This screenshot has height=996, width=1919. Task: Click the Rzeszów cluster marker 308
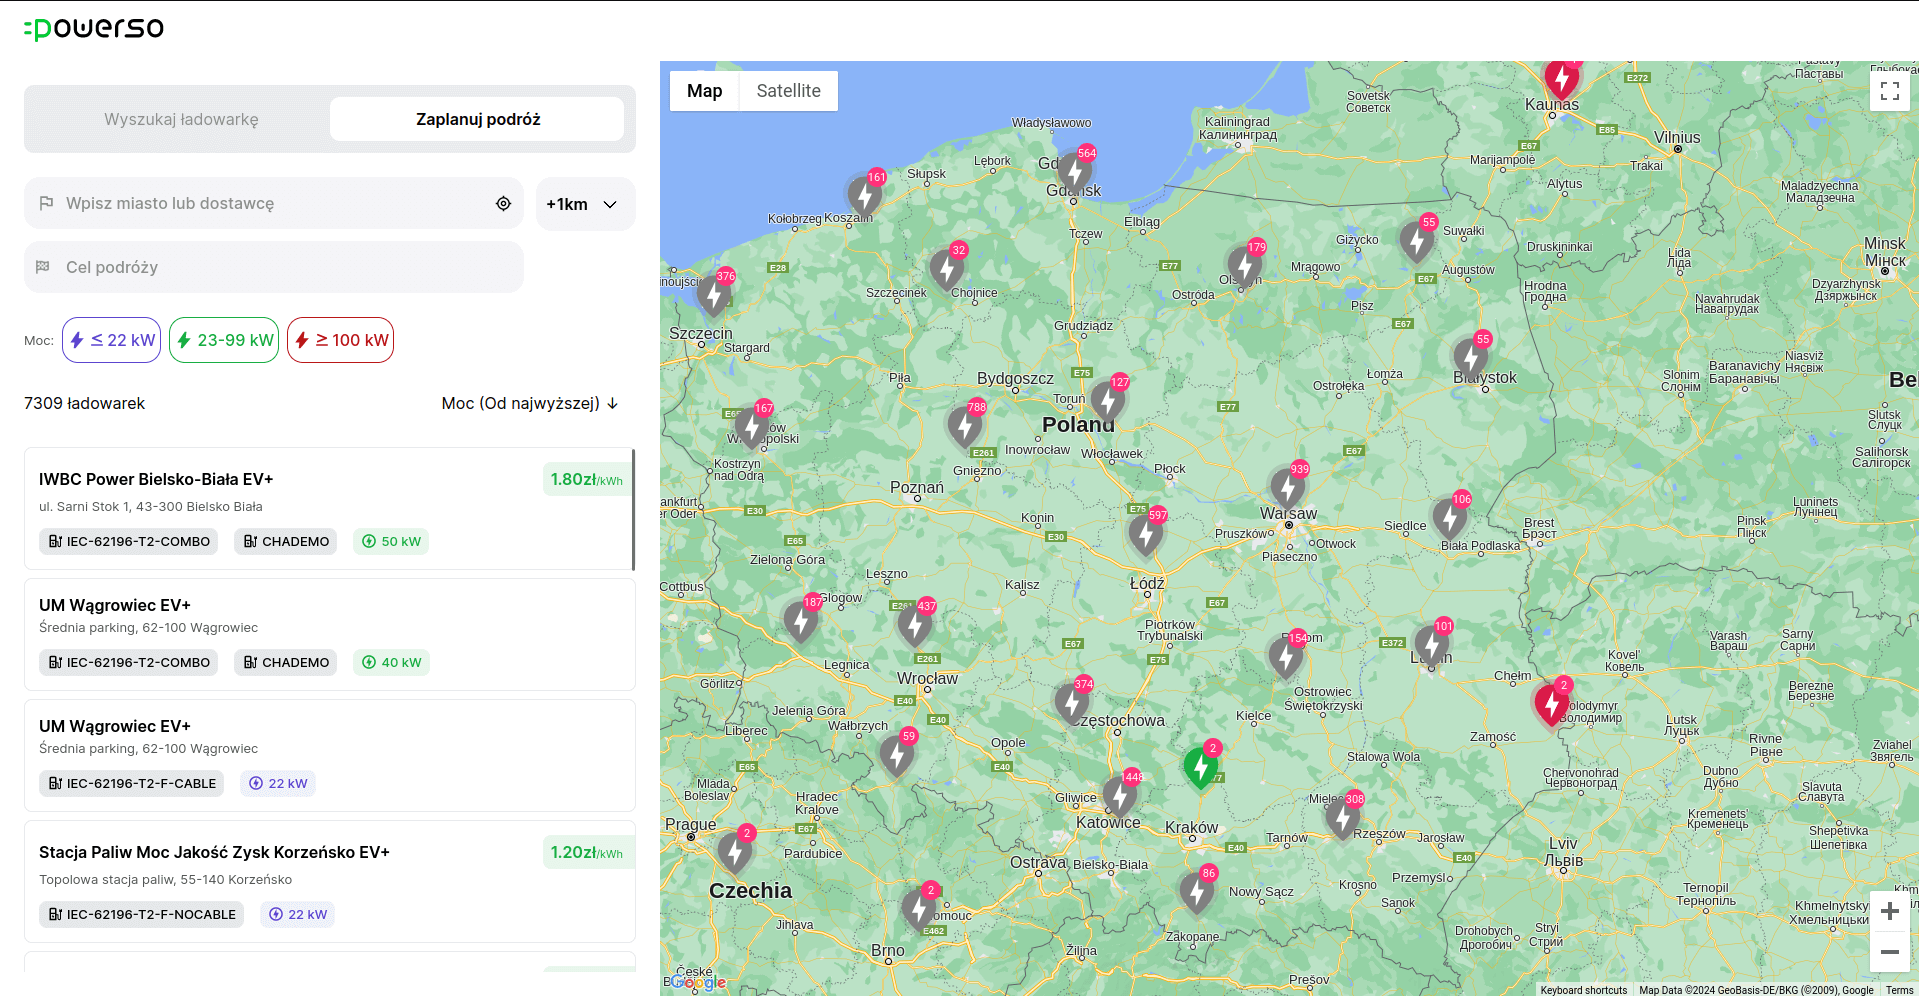1342,817
